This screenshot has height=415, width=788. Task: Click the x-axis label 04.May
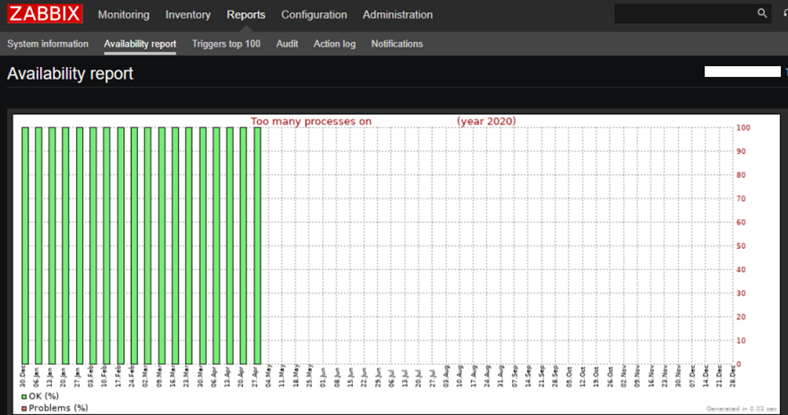coord(268,376)
